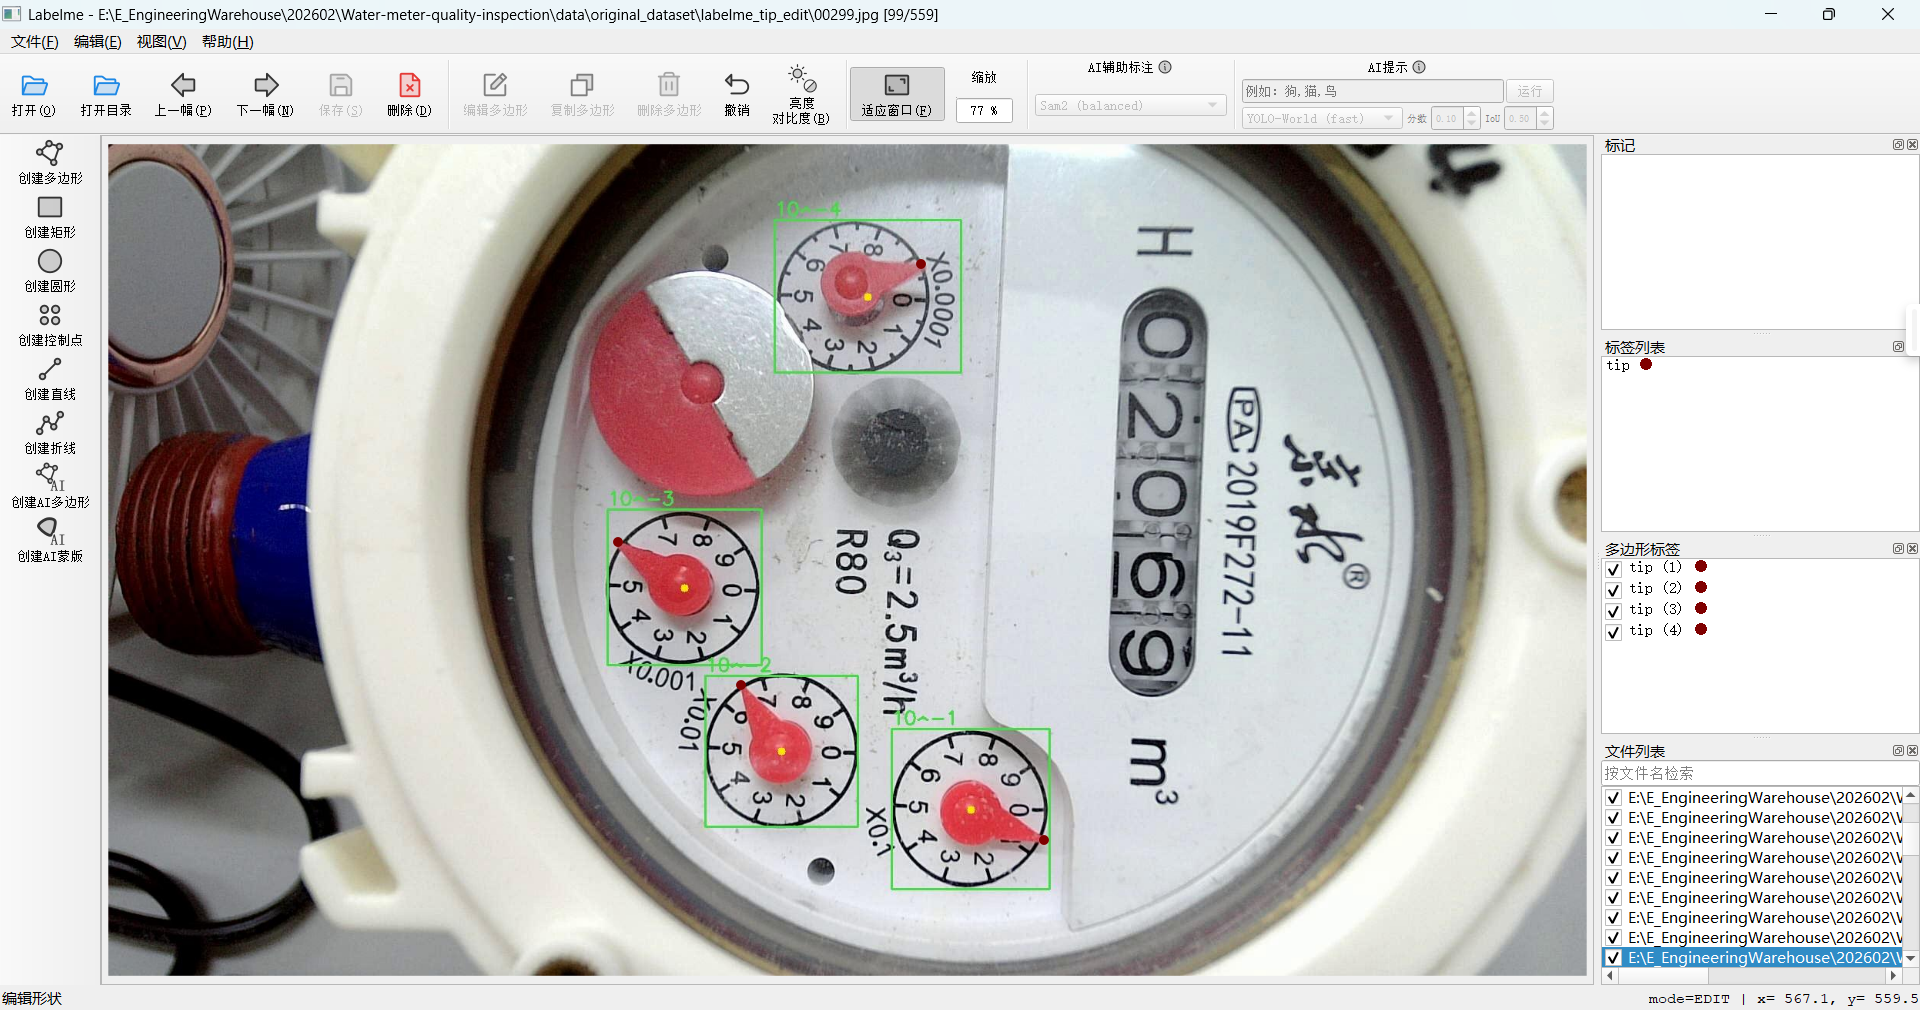This screenshot has width=1920, height=1010.
Task: Decrease the 分数 score spinner value
Action: click(x=1472, y=124)
